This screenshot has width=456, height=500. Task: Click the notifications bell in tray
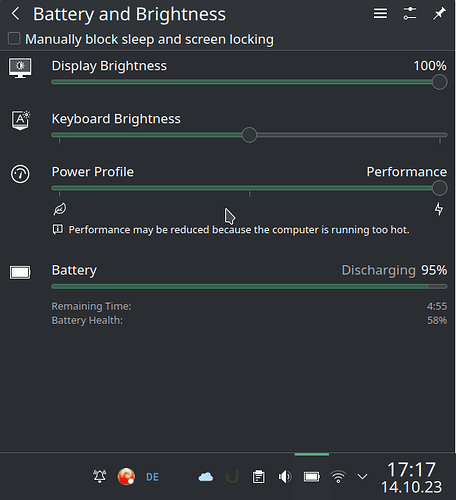tap(99, 477)
